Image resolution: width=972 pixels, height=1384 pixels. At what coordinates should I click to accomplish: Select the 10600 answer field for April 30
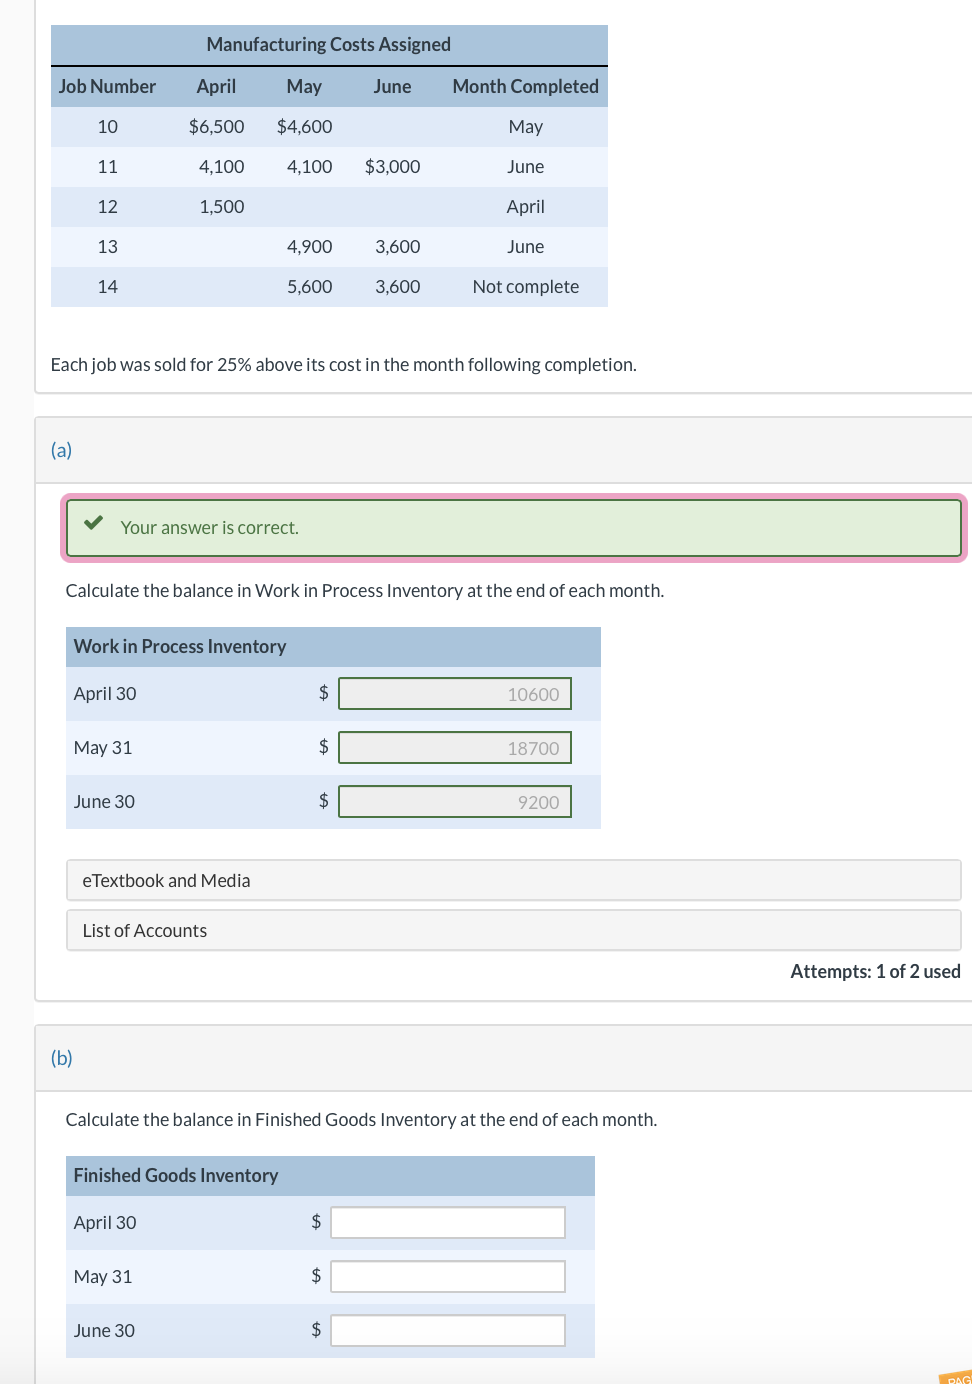455,693
